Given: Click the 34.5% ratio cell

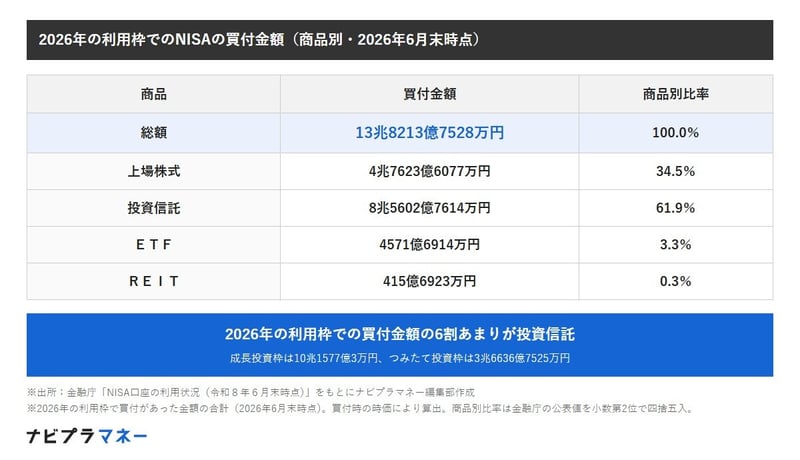Looking at the screenshot, I should [x=676, y=171].
